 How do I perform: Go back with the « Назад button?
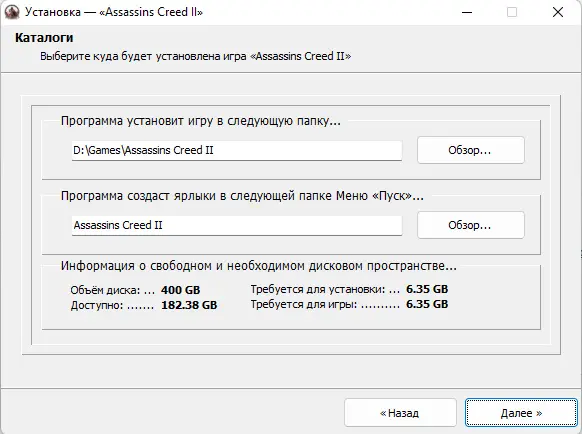(400, 413)
